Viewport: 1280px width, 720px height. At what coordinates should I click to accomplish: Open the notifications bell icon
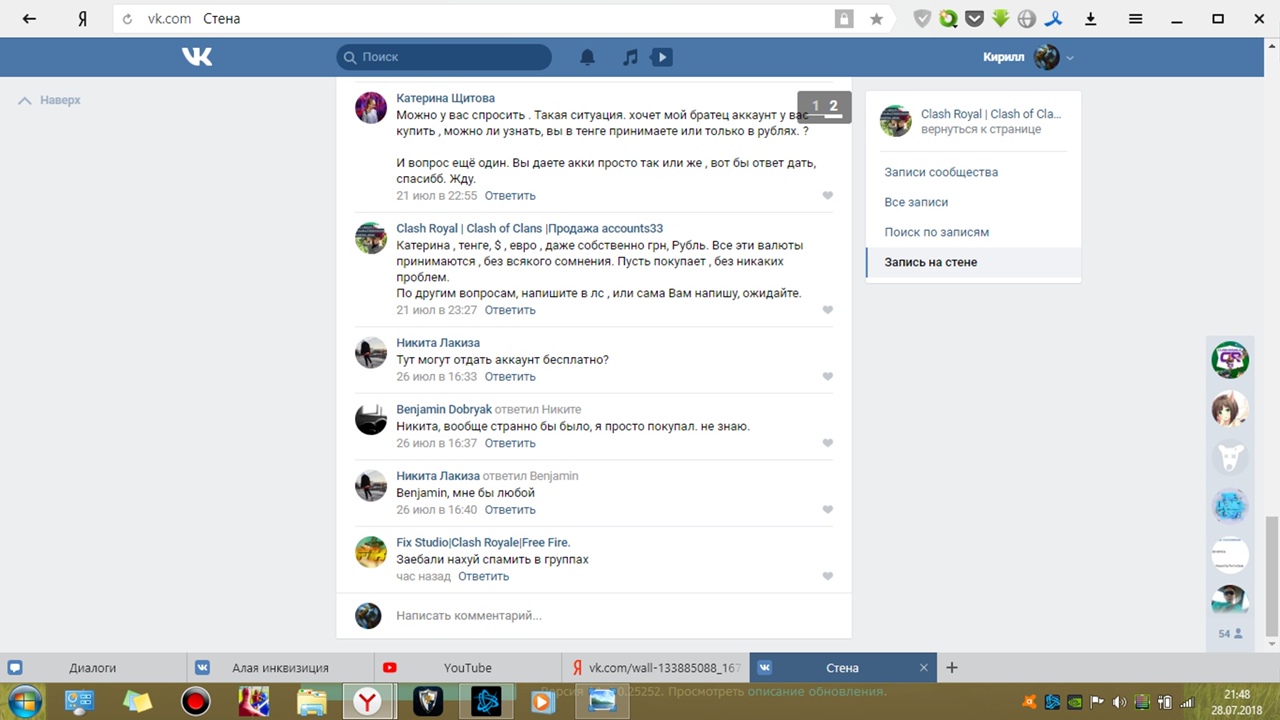coord(588,57)
